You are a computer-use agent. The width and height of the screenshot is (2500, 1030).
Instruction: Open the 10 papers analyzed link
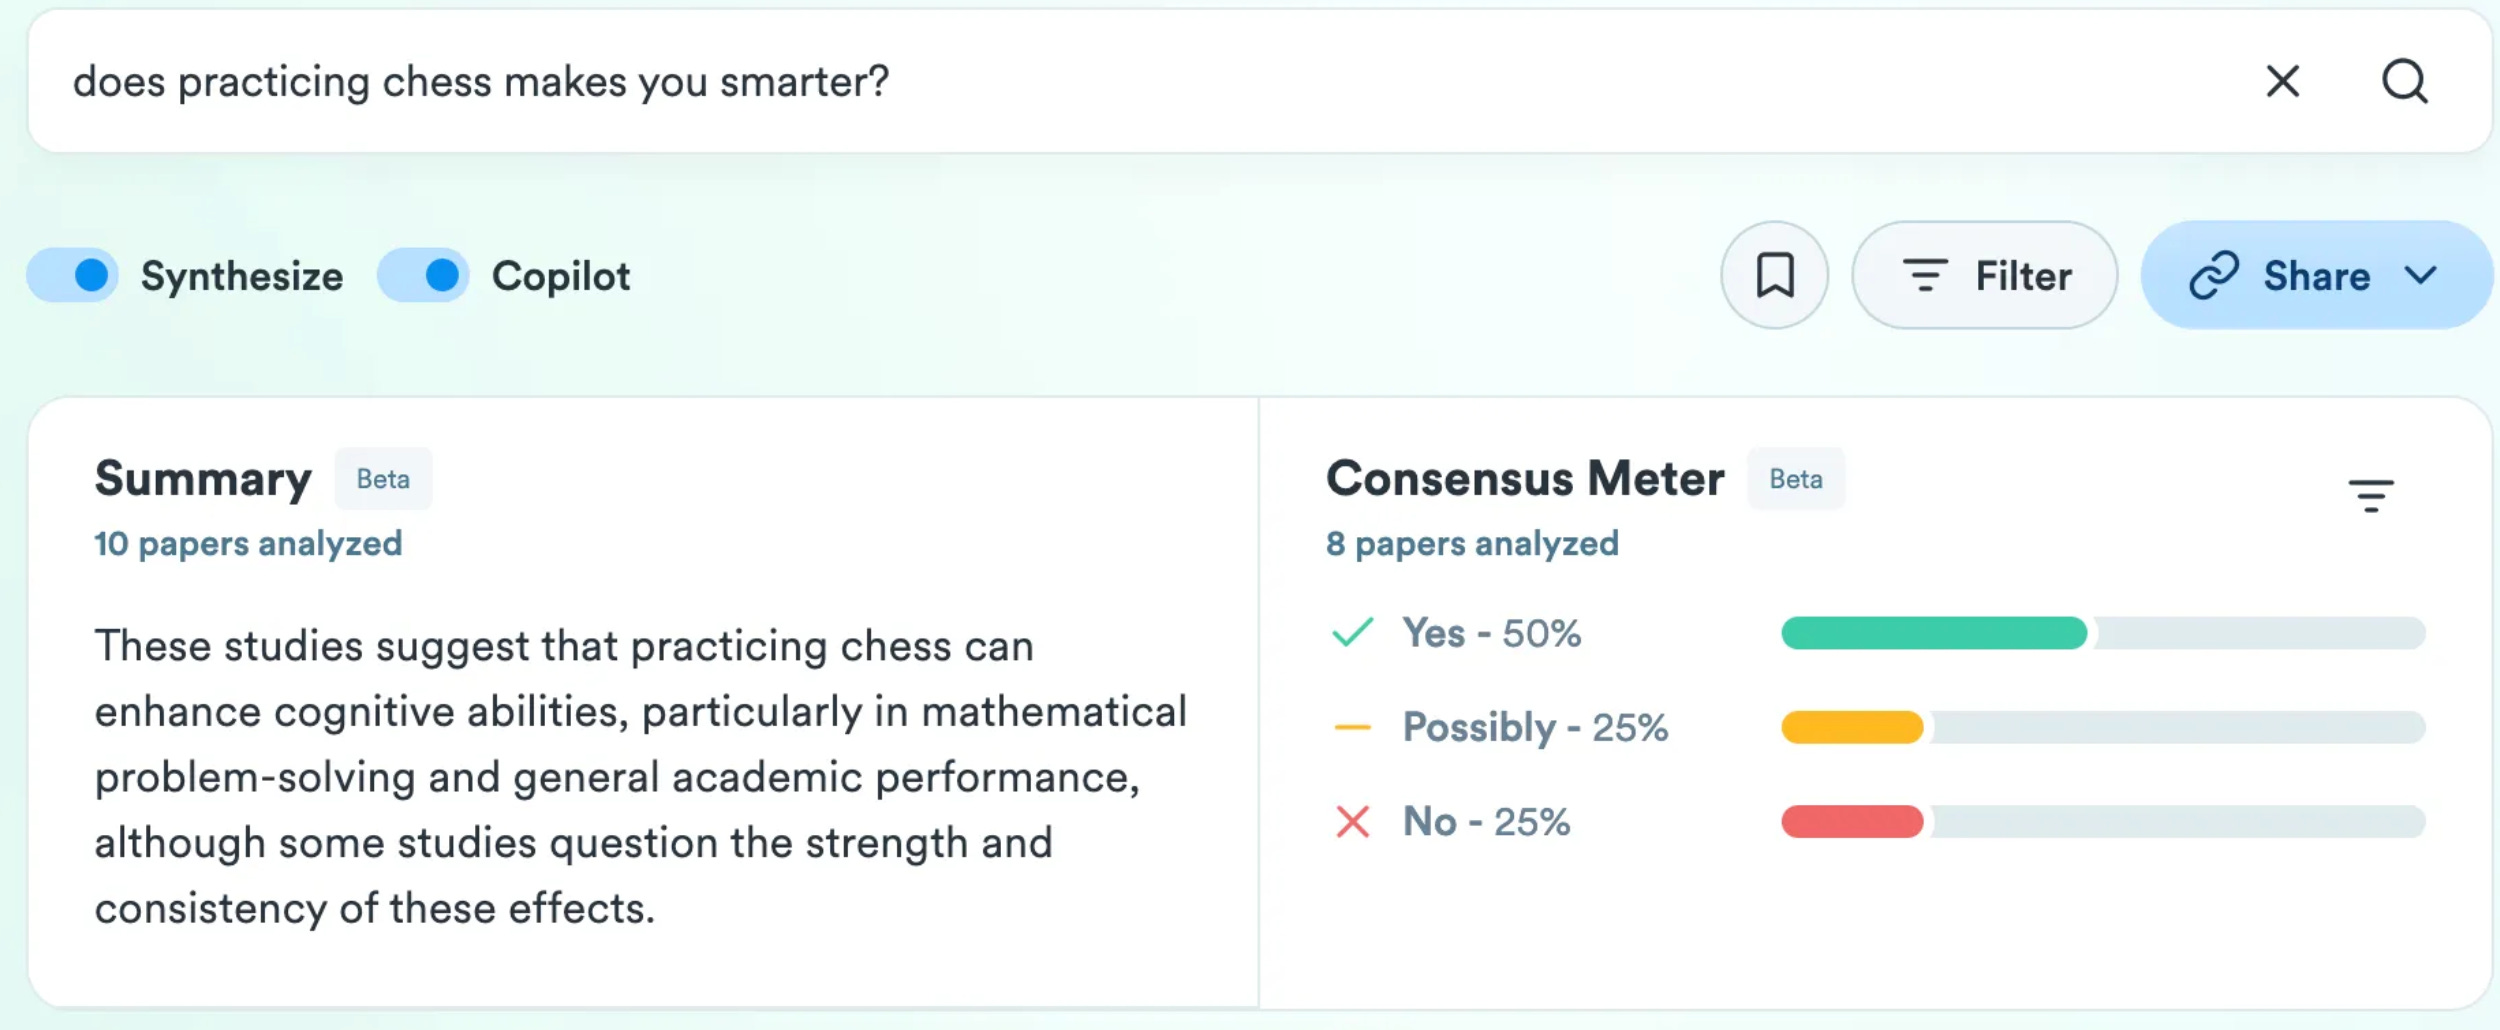pyautogui.click(x=248, y=543)
